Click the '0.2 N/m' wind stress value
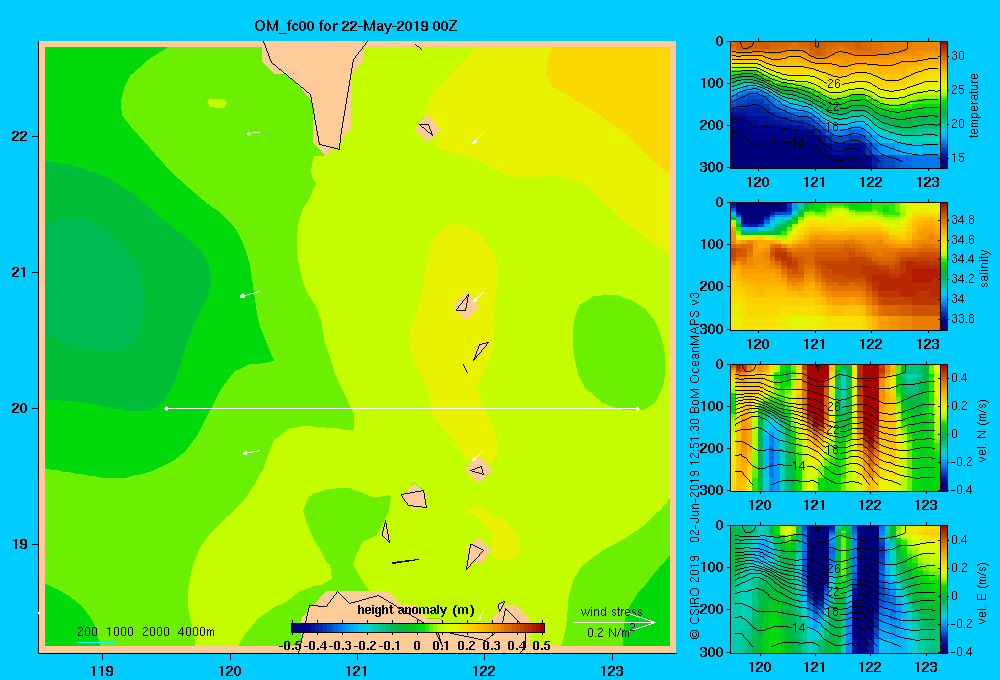Image resolution: width=1000 pixels, height=680 pixels. click(x=611, y=632)
